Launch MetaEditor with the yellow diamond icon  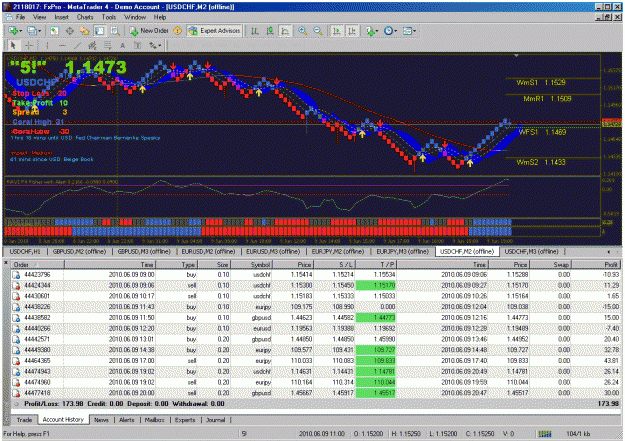point(178,31)
